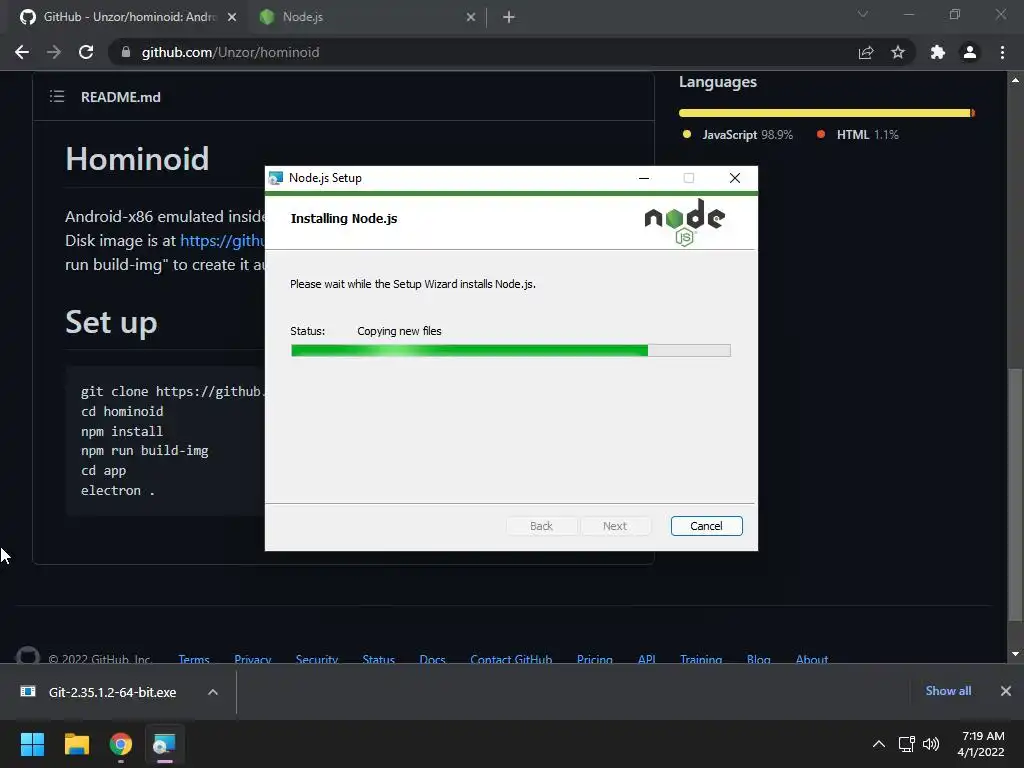This screenshot has width=1024, height=768.
Task: Click the scrollbar up arrow
Action: click(x=1015, y=80)
